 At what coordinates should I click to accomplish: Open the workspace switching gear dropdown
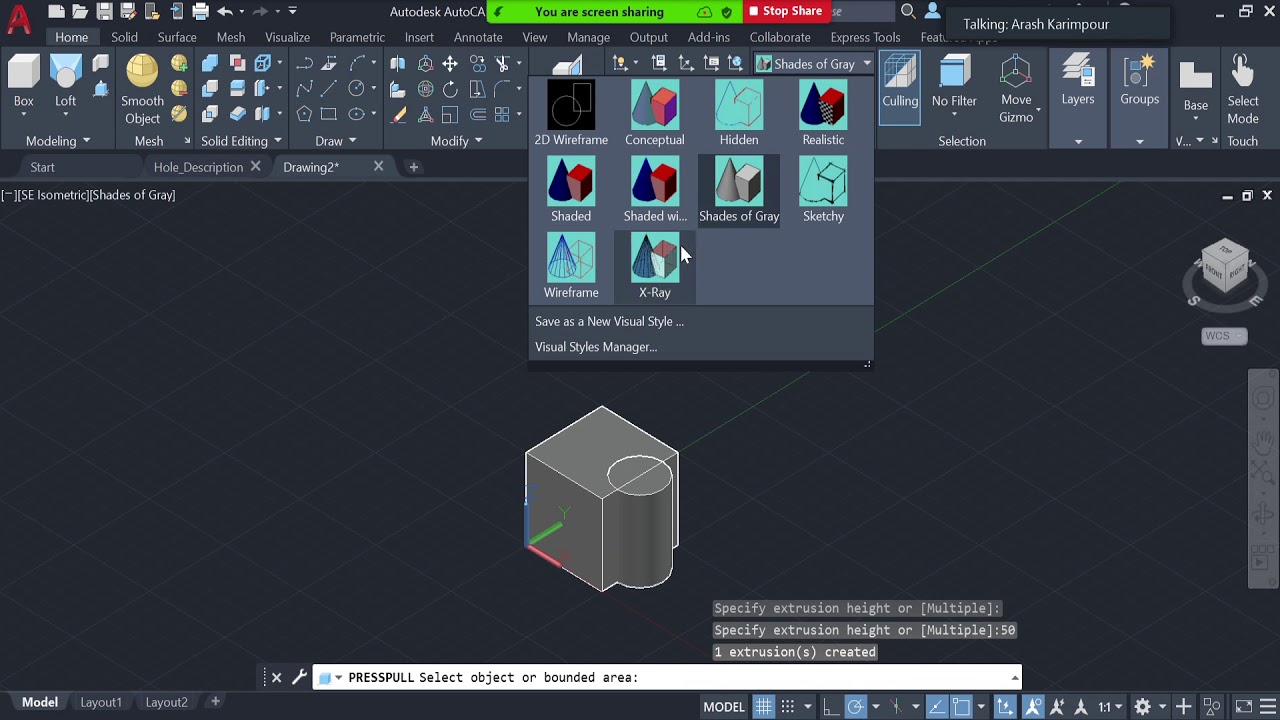click(x=1149, y=706)
